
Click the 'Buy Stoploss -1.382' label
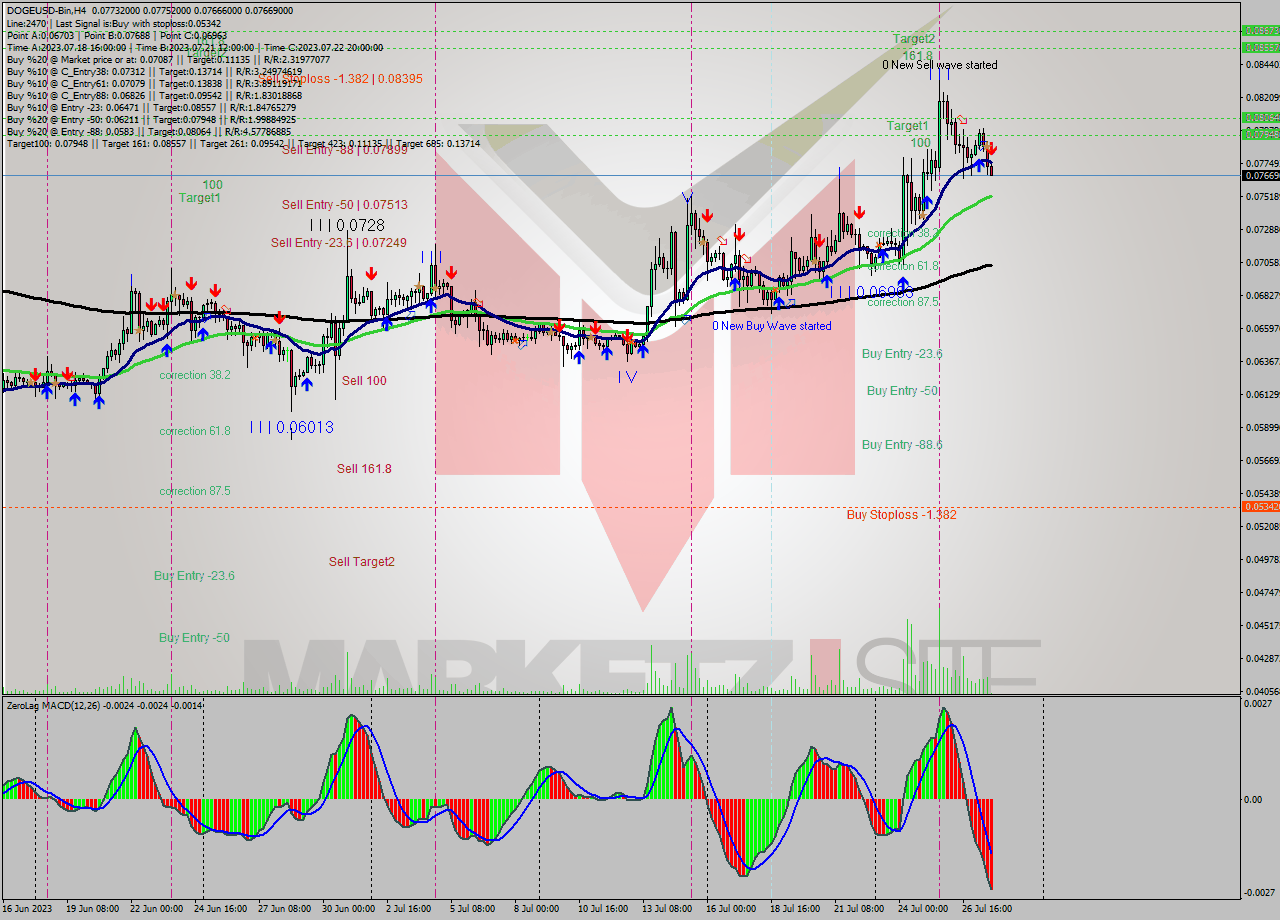click(x=902, y=515)
